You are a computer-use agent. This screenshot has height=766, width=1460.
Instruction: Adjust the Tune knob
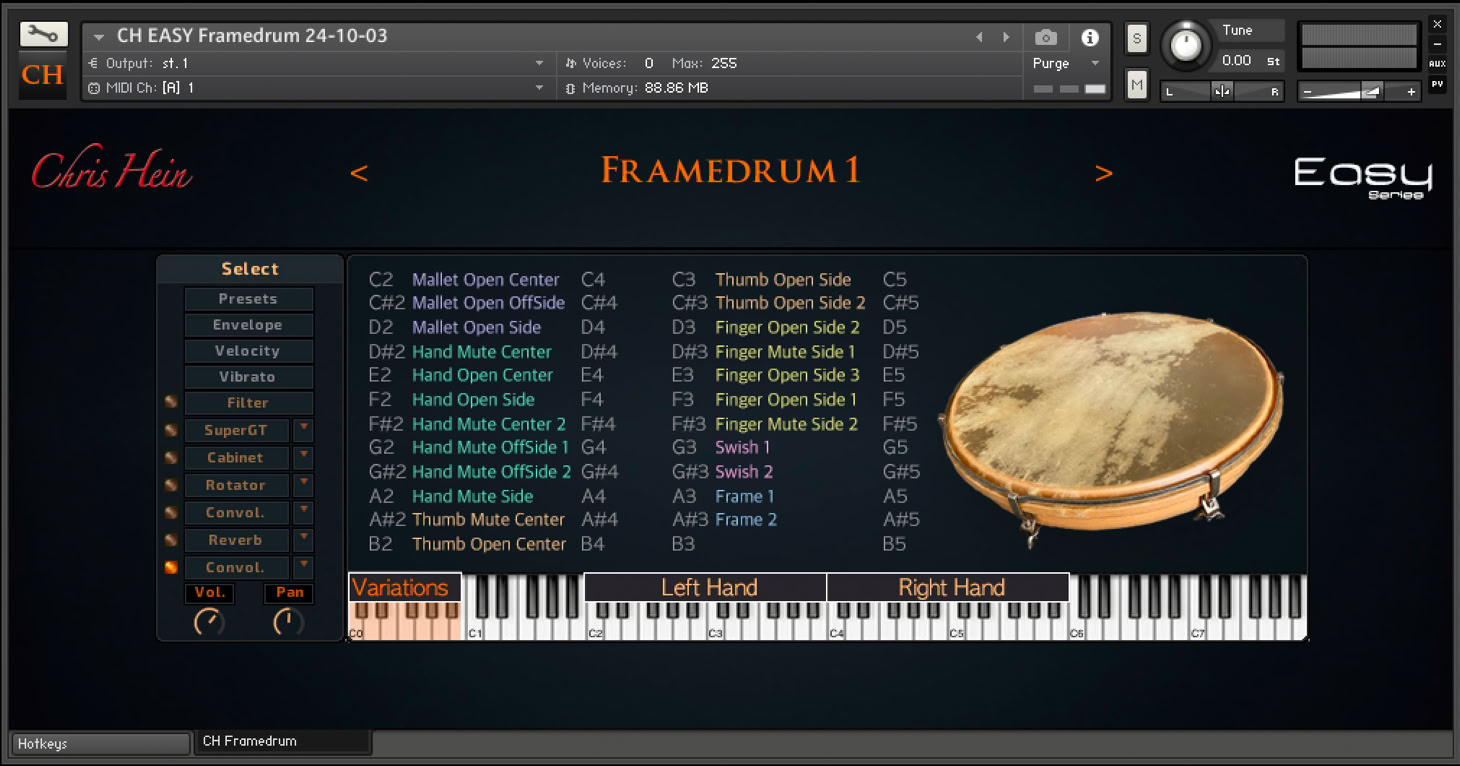(1185, 46)
